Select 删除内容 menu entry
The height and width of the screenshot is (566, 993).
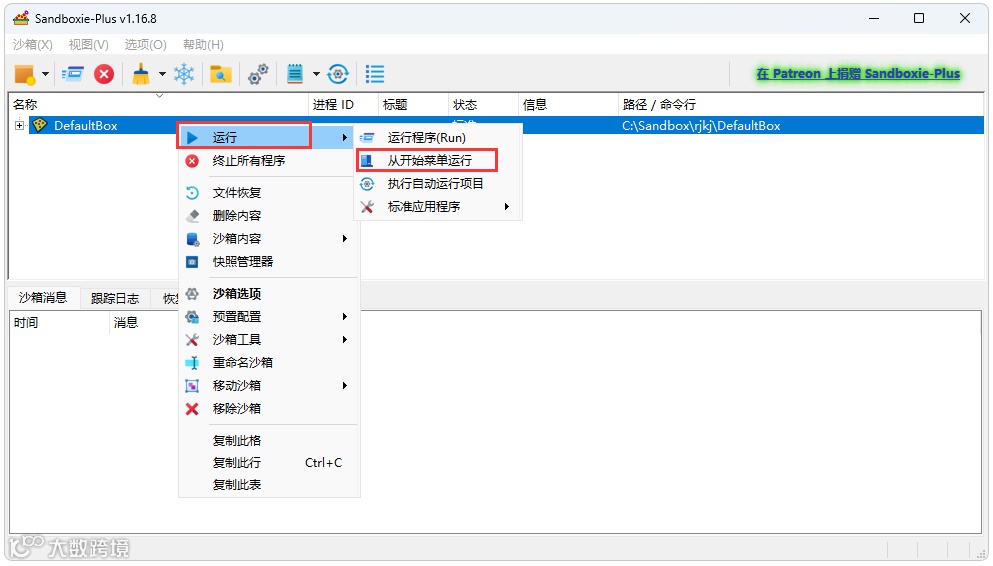click(x=269, y=215)
